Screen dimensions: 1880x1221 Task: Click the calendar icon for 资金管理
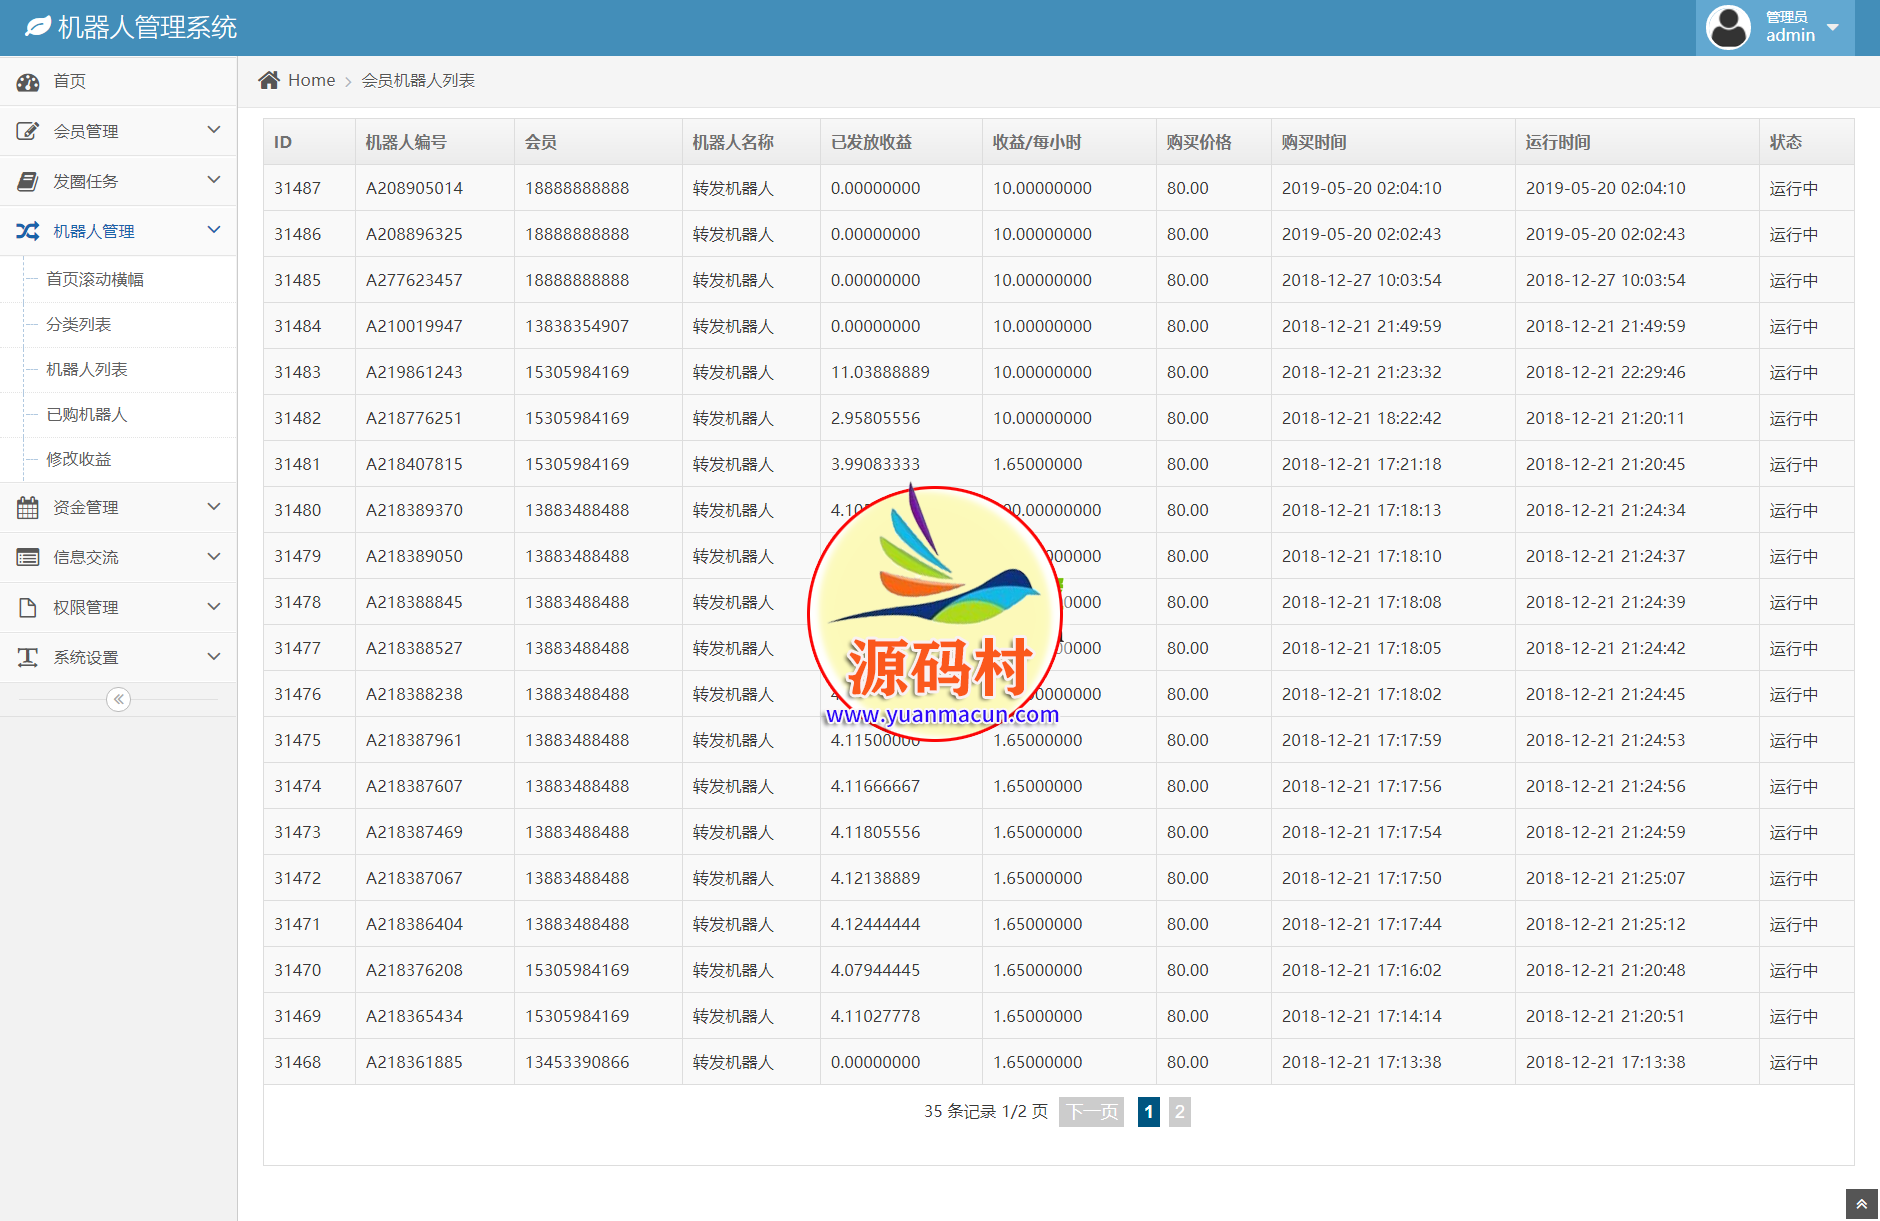coord(28,507)
